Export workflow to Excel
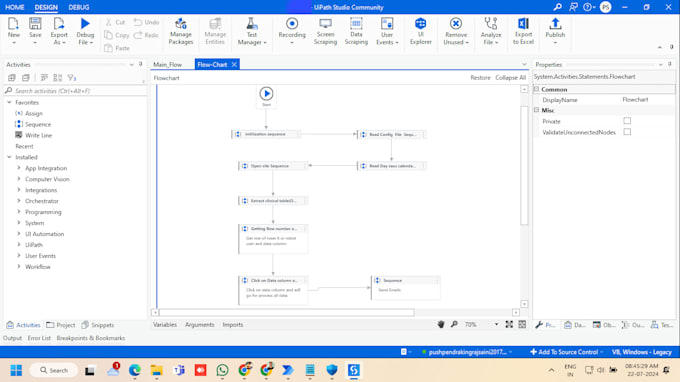This screenshot has height=382, width=680. click(x=523, y=31)
